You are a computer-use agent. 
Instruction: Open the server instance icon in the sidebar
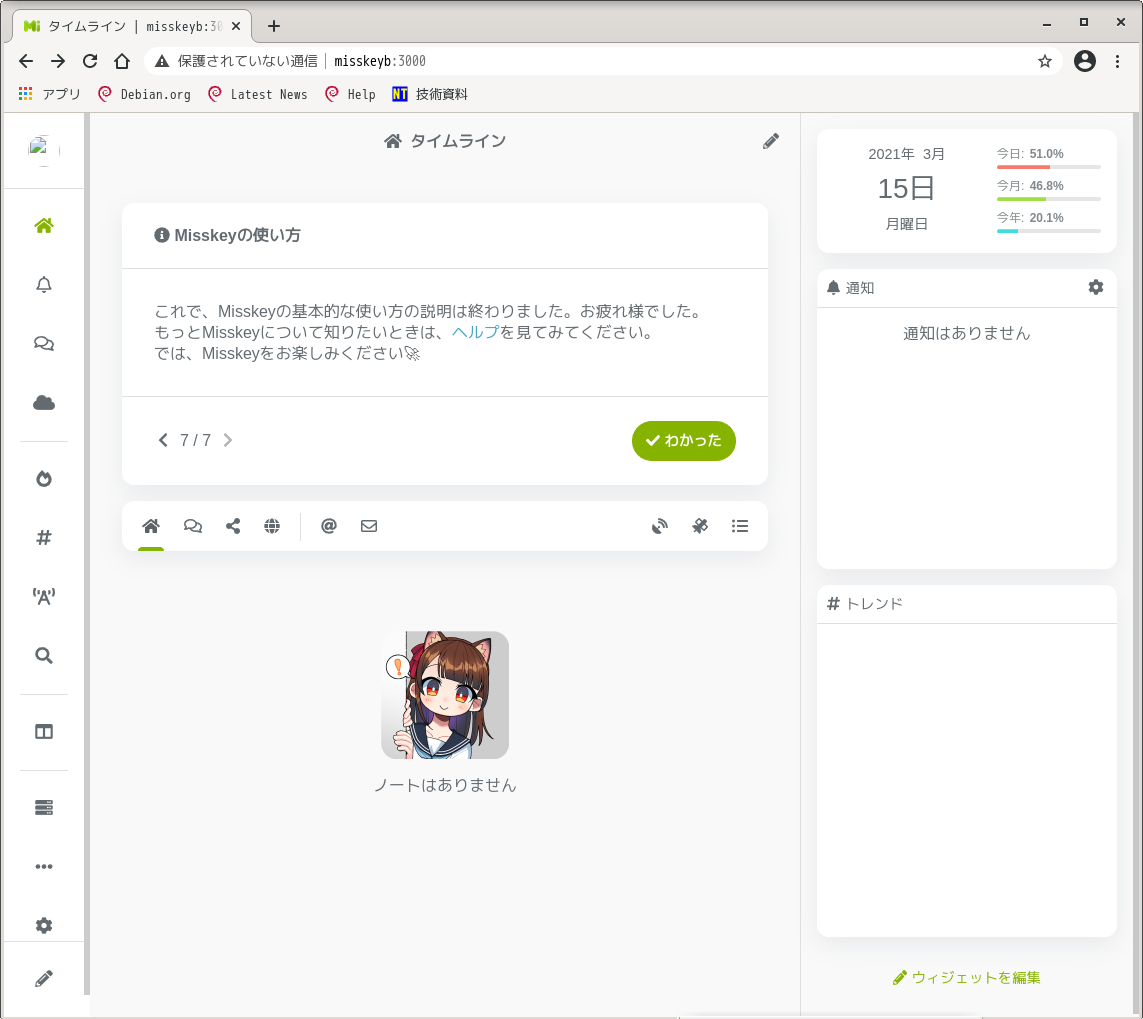[44, 808]
